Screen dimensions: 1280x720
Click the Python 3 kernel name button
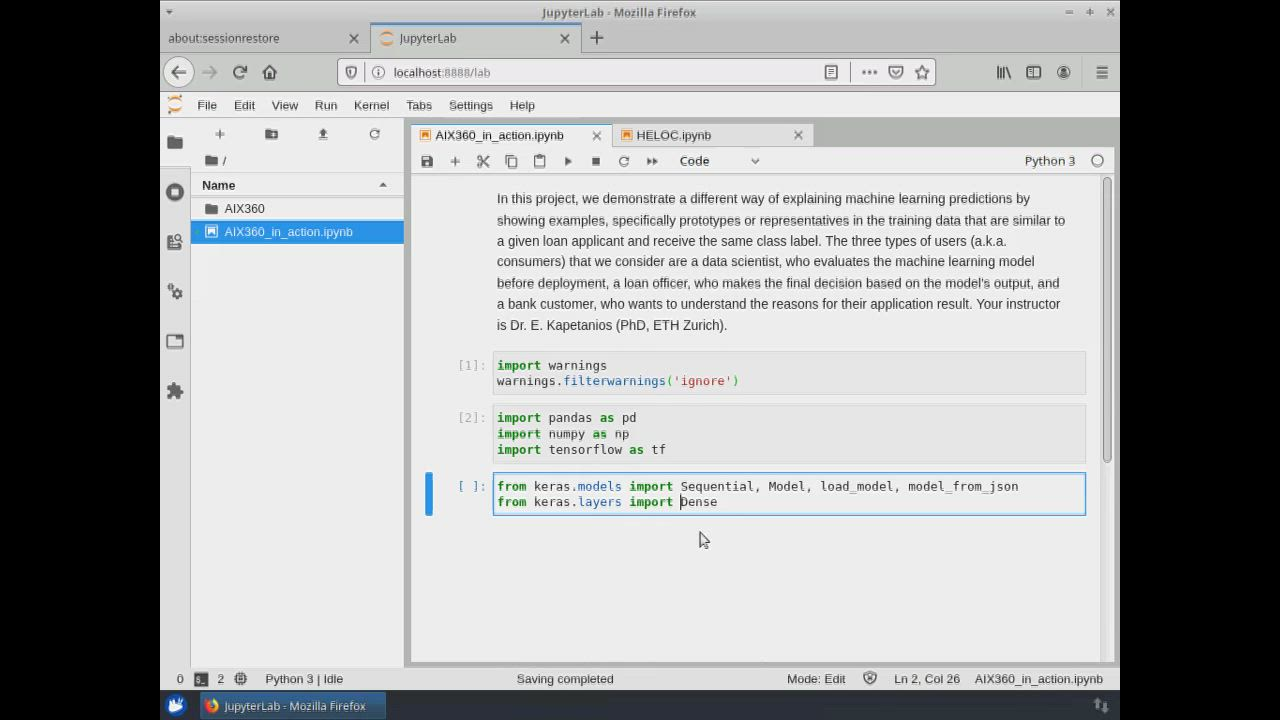(x=1049, y=161)
